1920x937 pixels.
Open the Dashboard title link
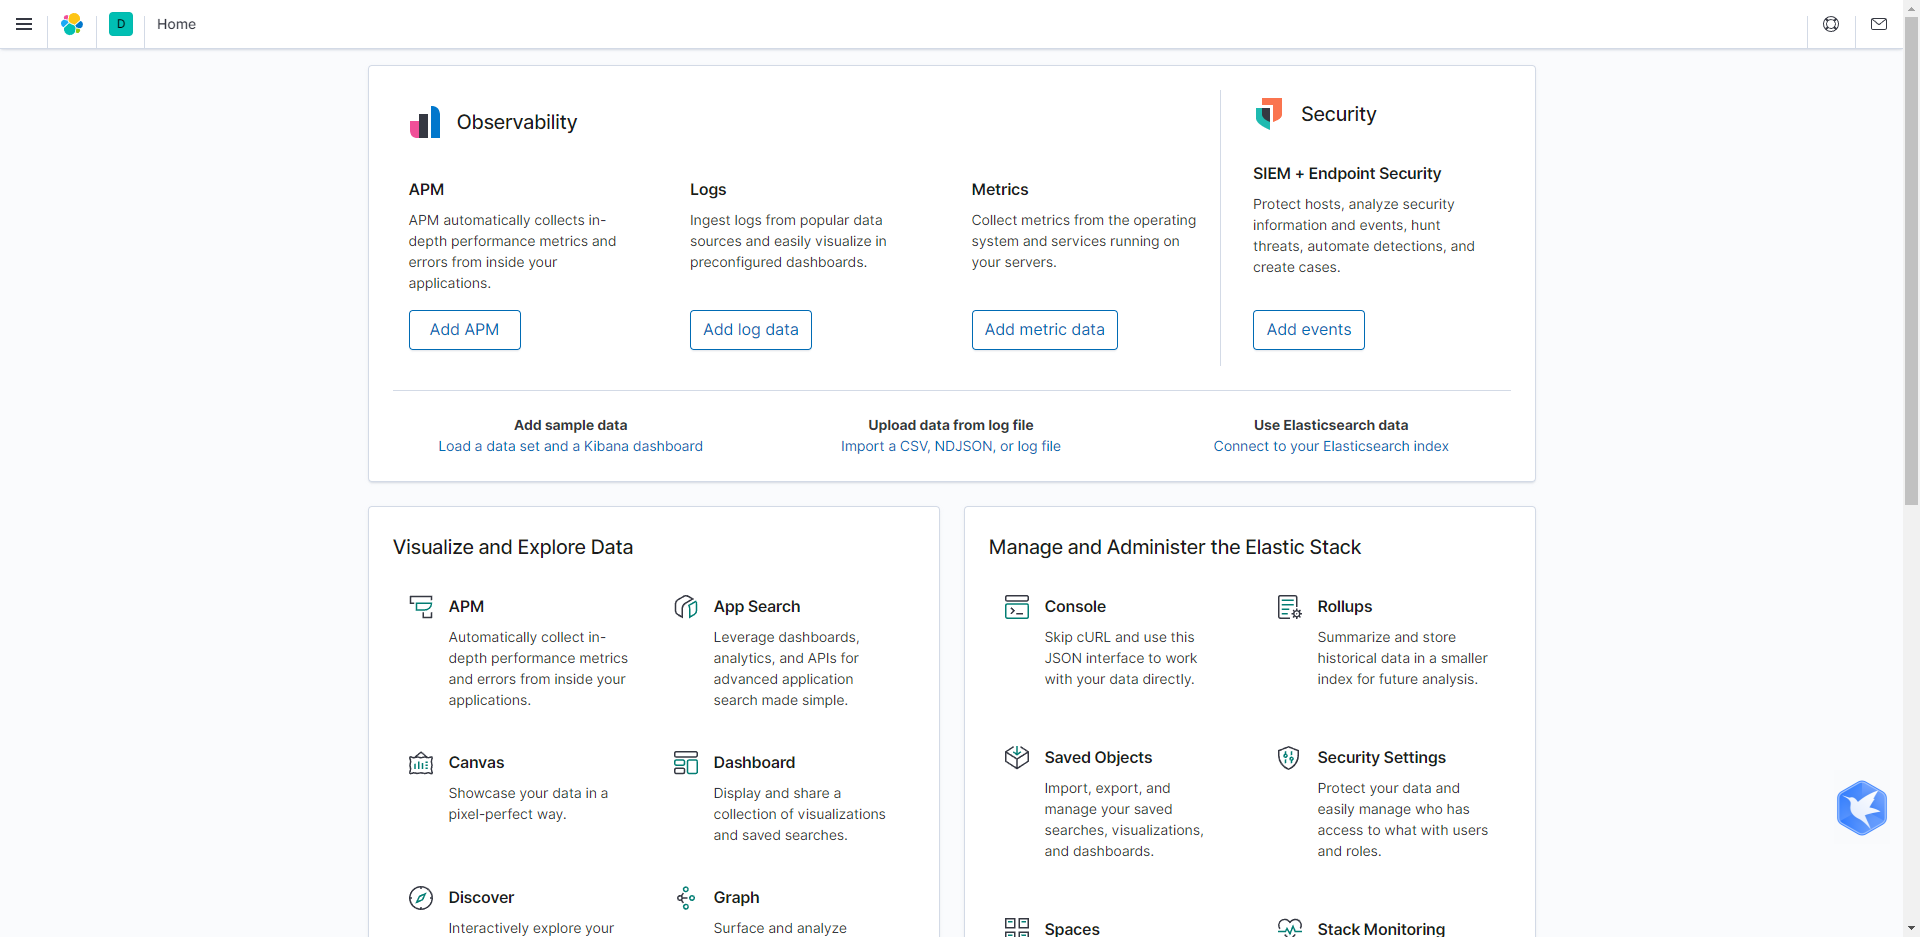[x=754, y=762]
